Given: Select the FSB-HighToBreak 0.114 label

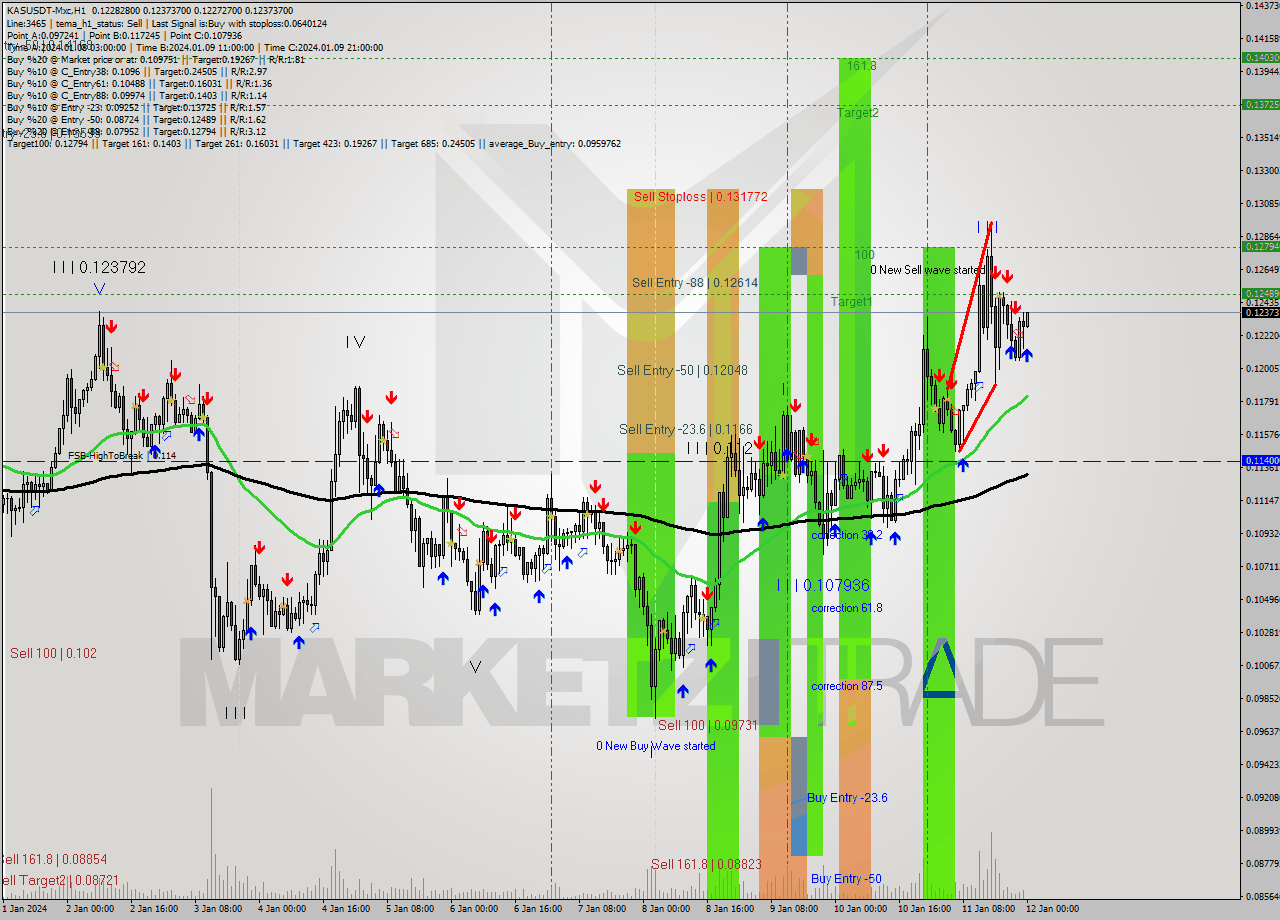Looking at the screenshot, I should tap(122, 456).
